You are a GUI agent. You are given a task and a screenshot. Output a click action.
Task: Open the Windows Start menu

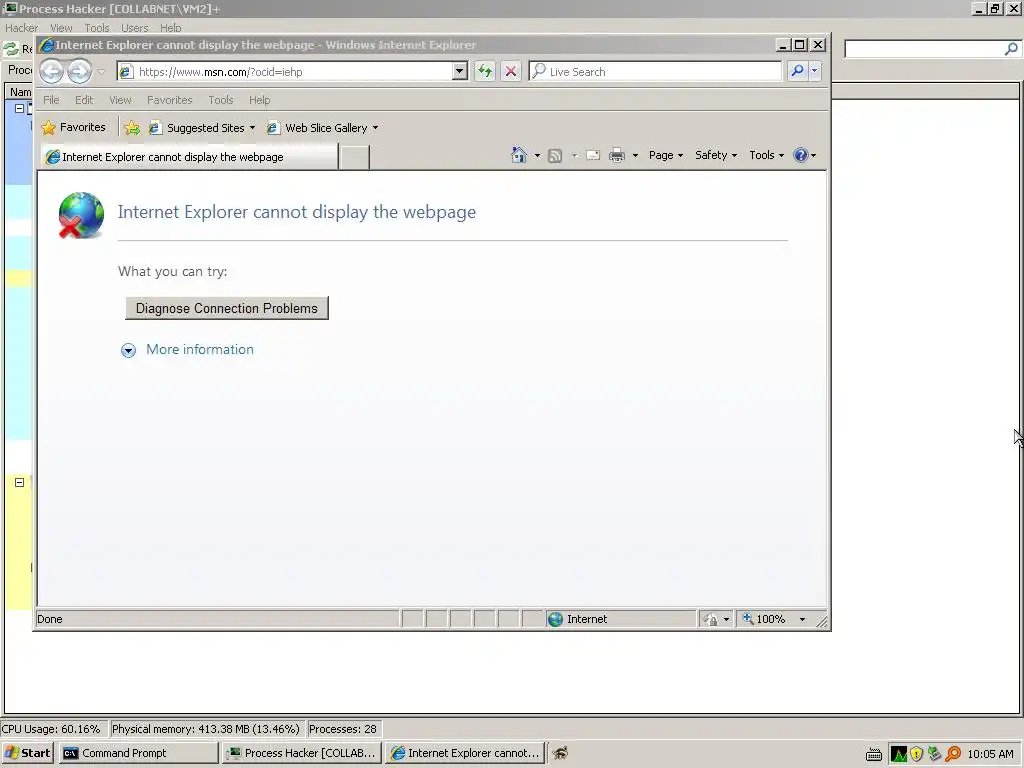coord(27,753)
